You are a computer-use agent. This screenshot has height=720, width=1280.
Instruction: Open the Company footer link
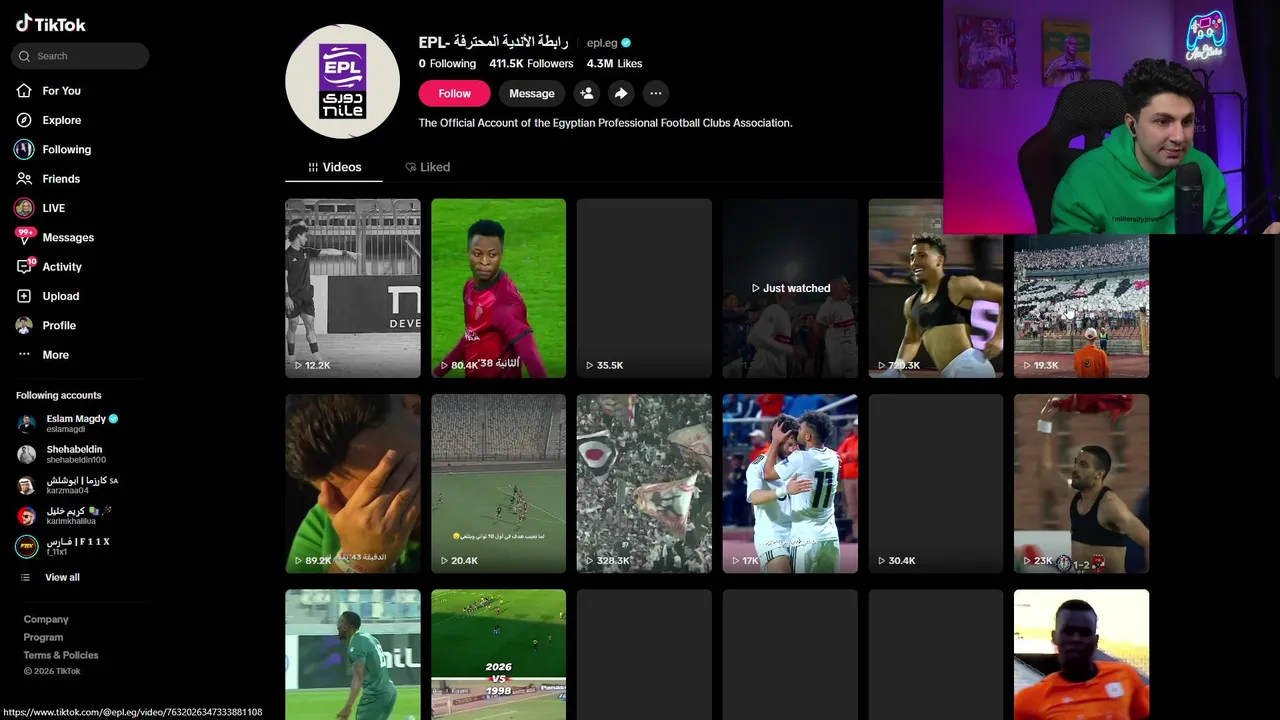click(46, 620)
